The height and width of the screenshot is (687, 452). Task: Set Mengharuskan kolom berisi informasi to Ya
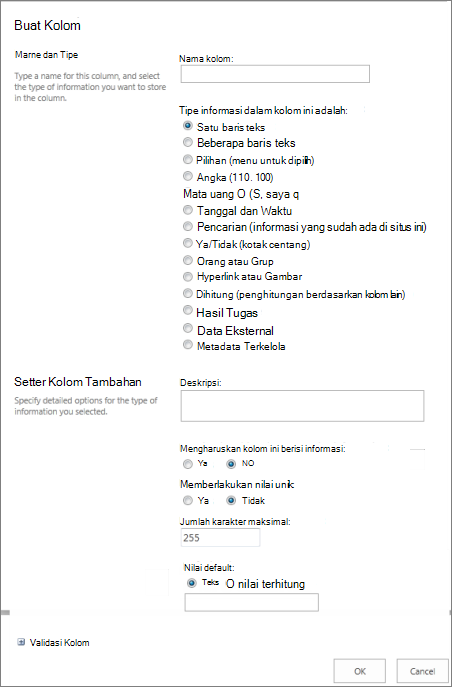[187, 464]
